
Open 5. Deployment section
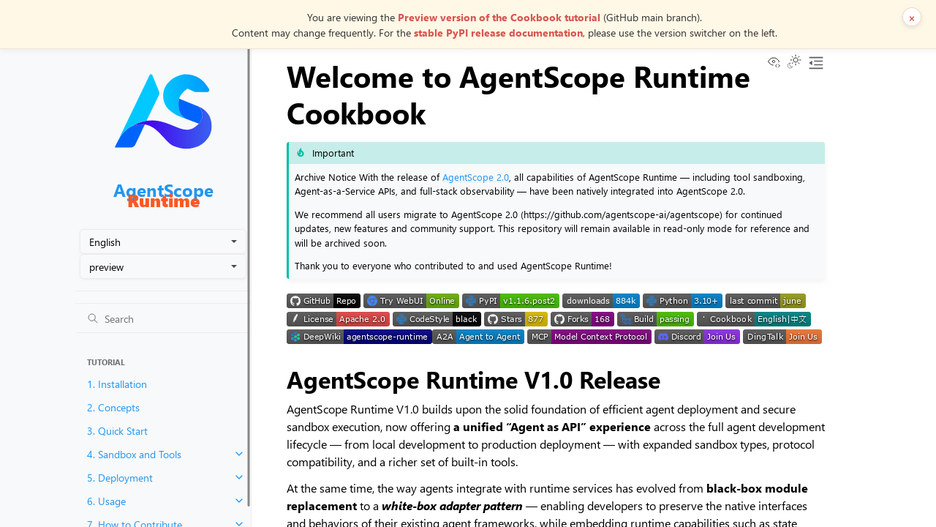(x=119, y=478)
